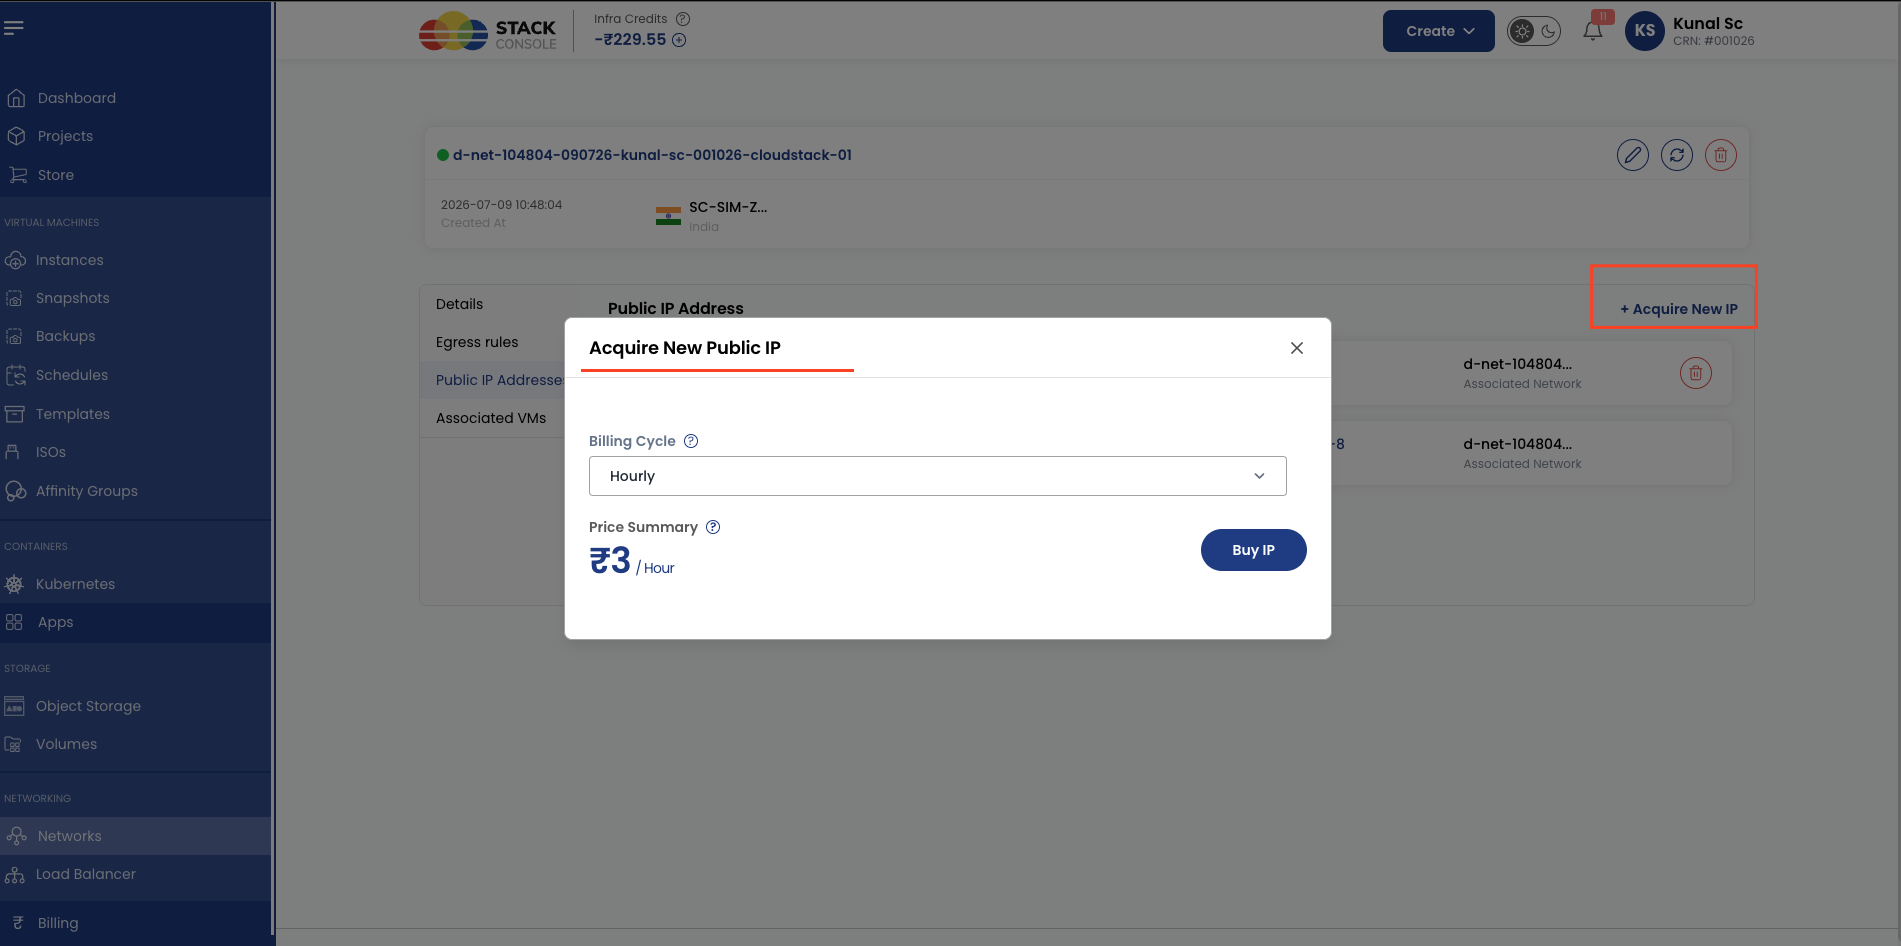Open Kunal Sc account name
Viewport: 1901px width, 946px height.
[x=1707, y=23]
